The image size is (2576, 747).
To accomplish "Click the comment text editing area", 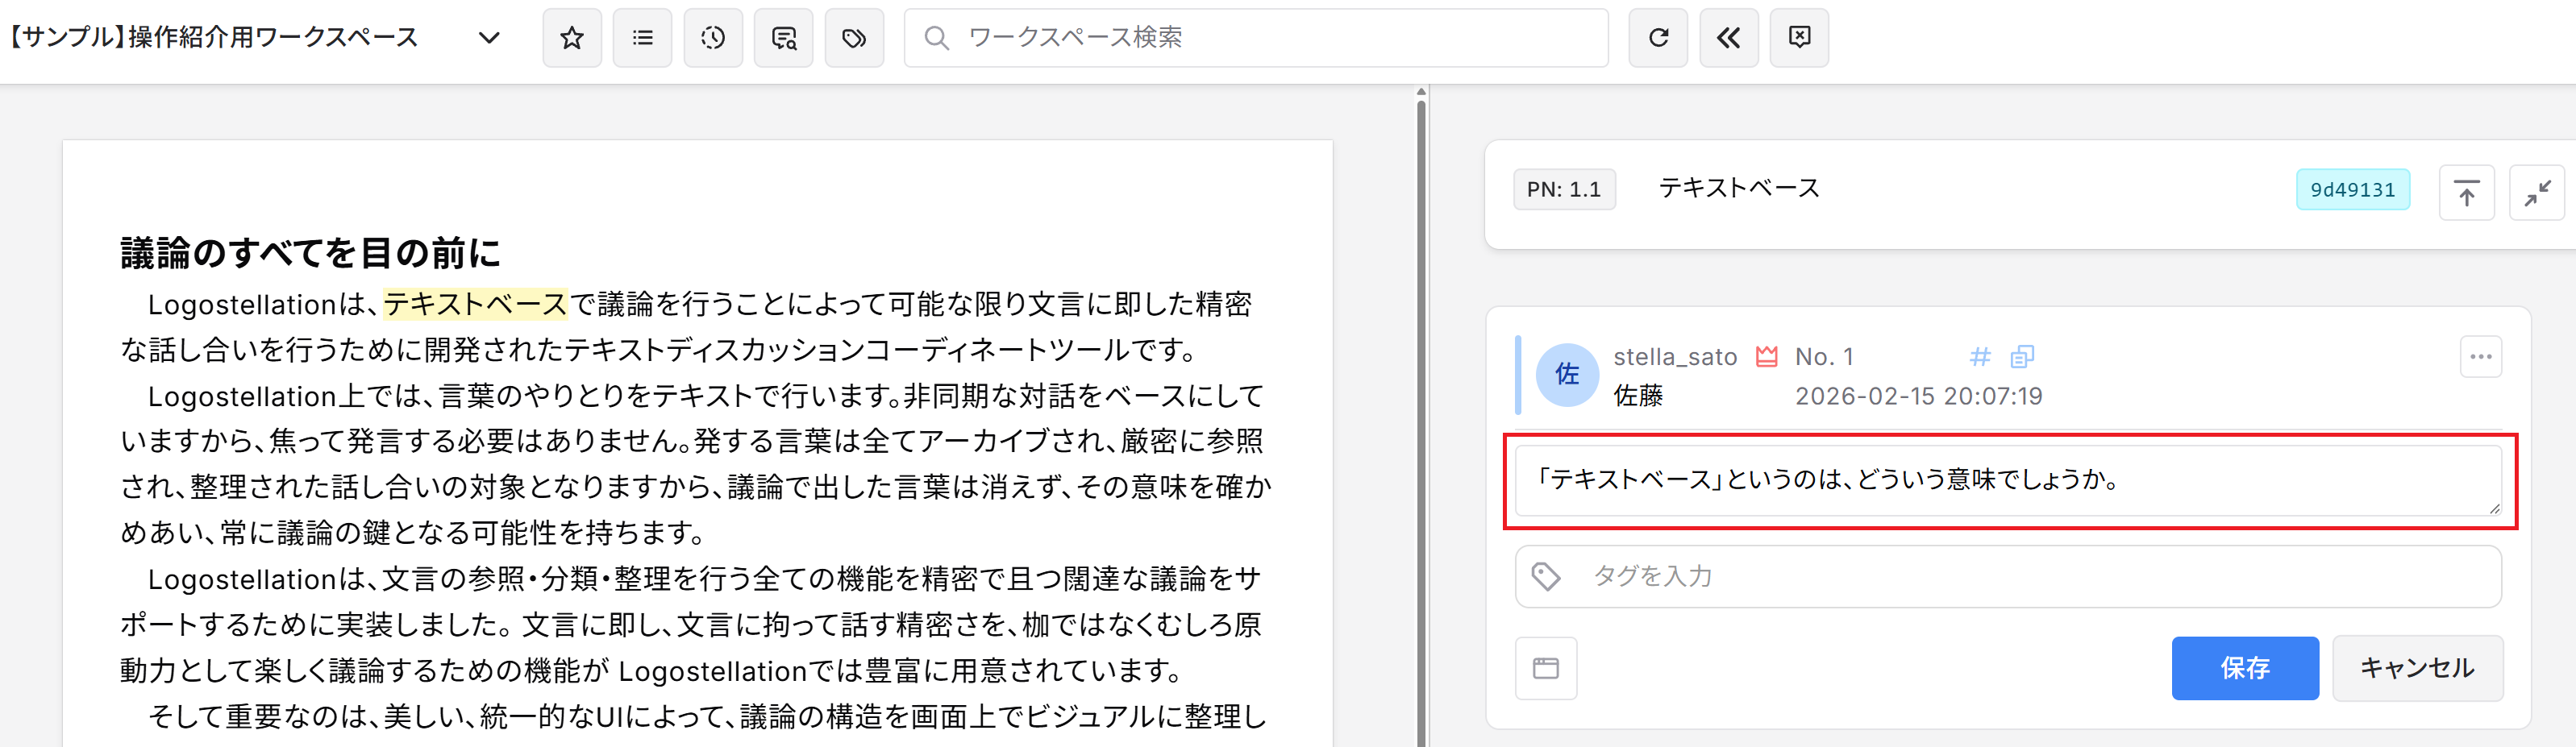I will click(x=2008, y=481).
